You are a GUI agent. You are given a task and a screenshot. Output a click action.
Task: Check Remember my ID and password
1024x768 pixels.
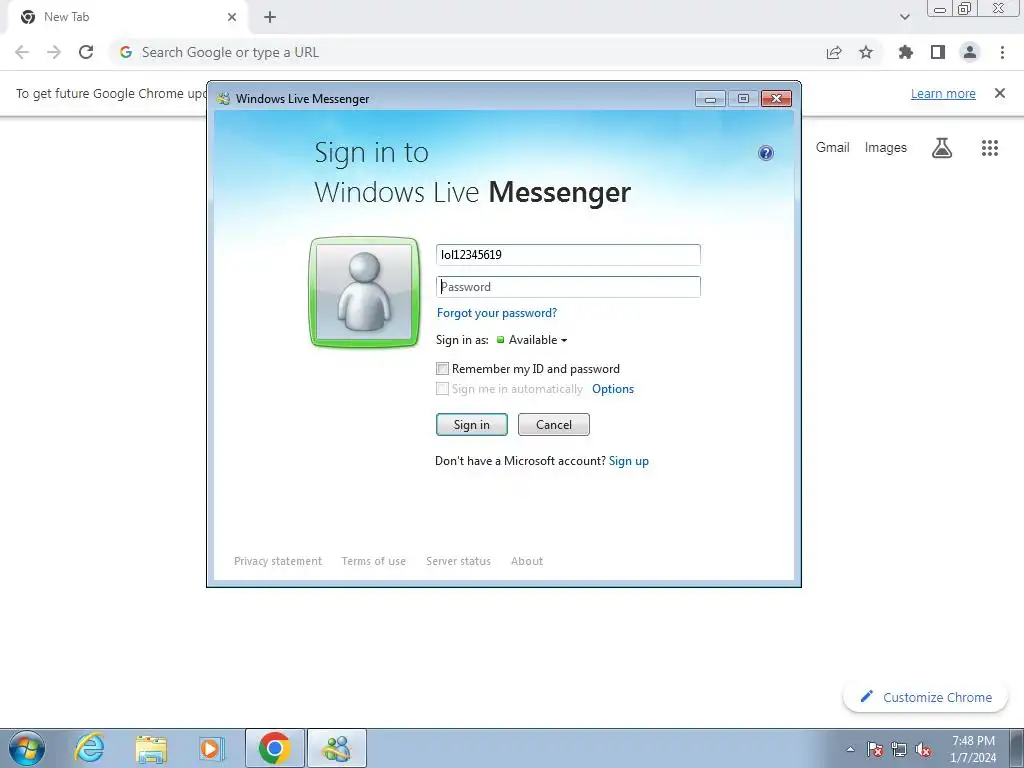point(442,368)
